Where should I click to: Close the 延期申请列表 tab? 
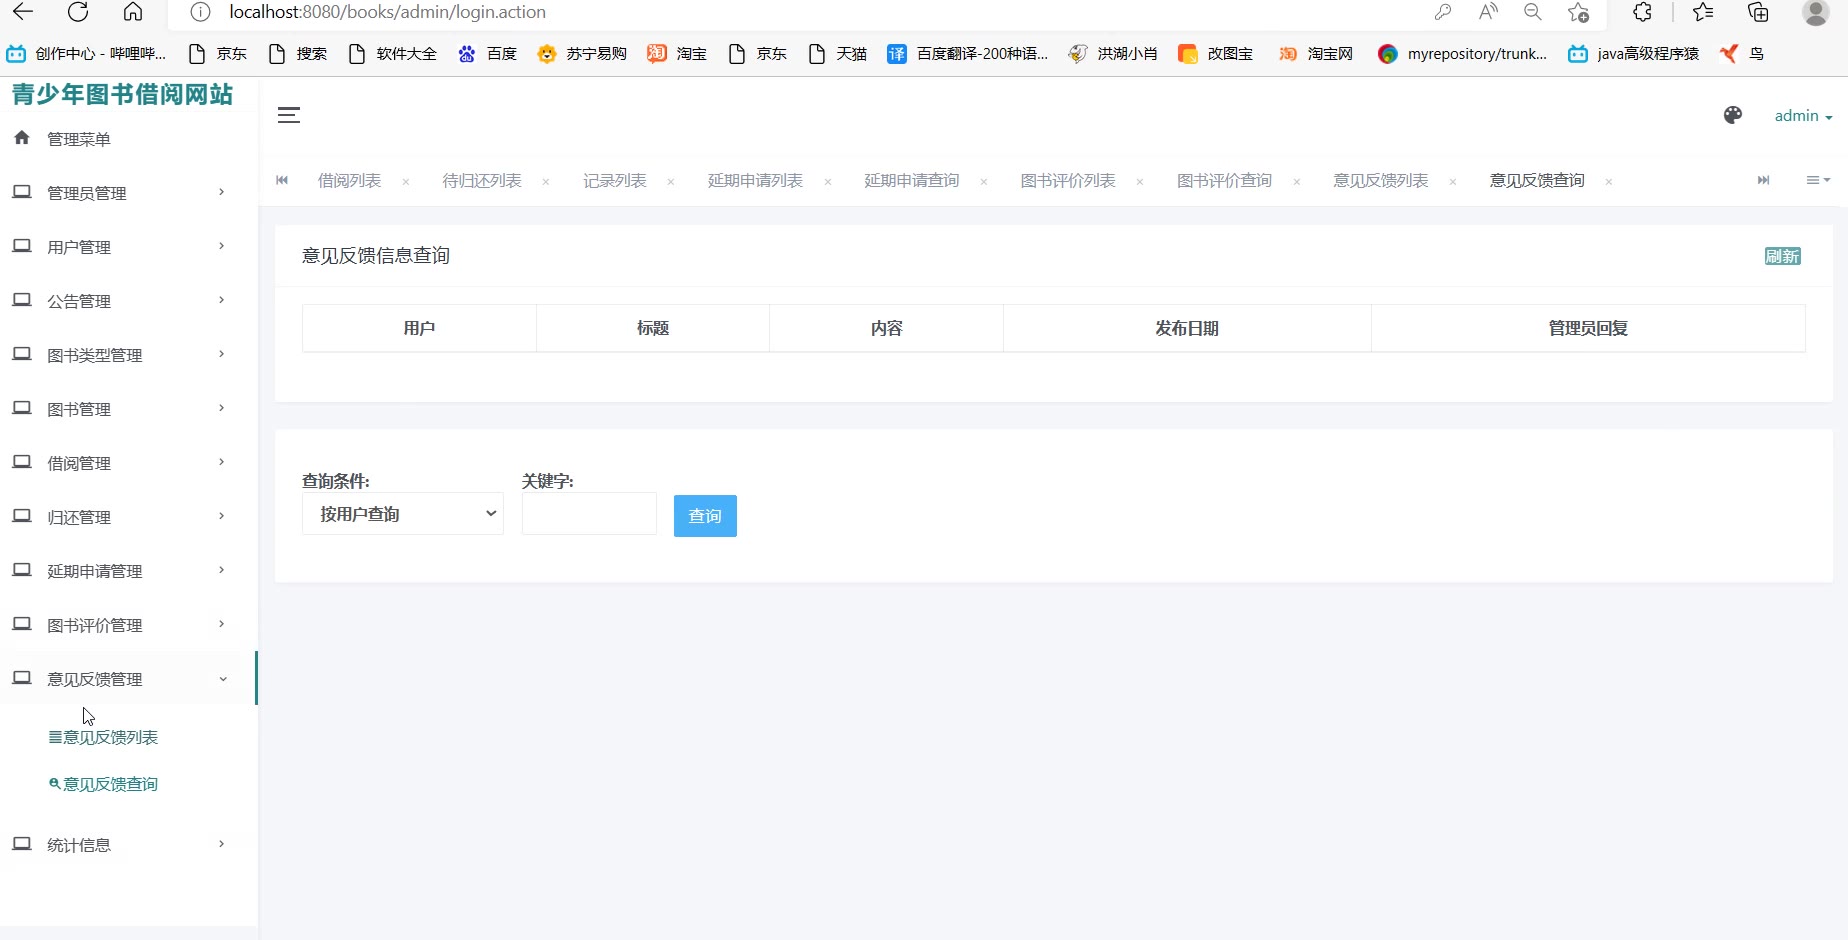point(828,182)
